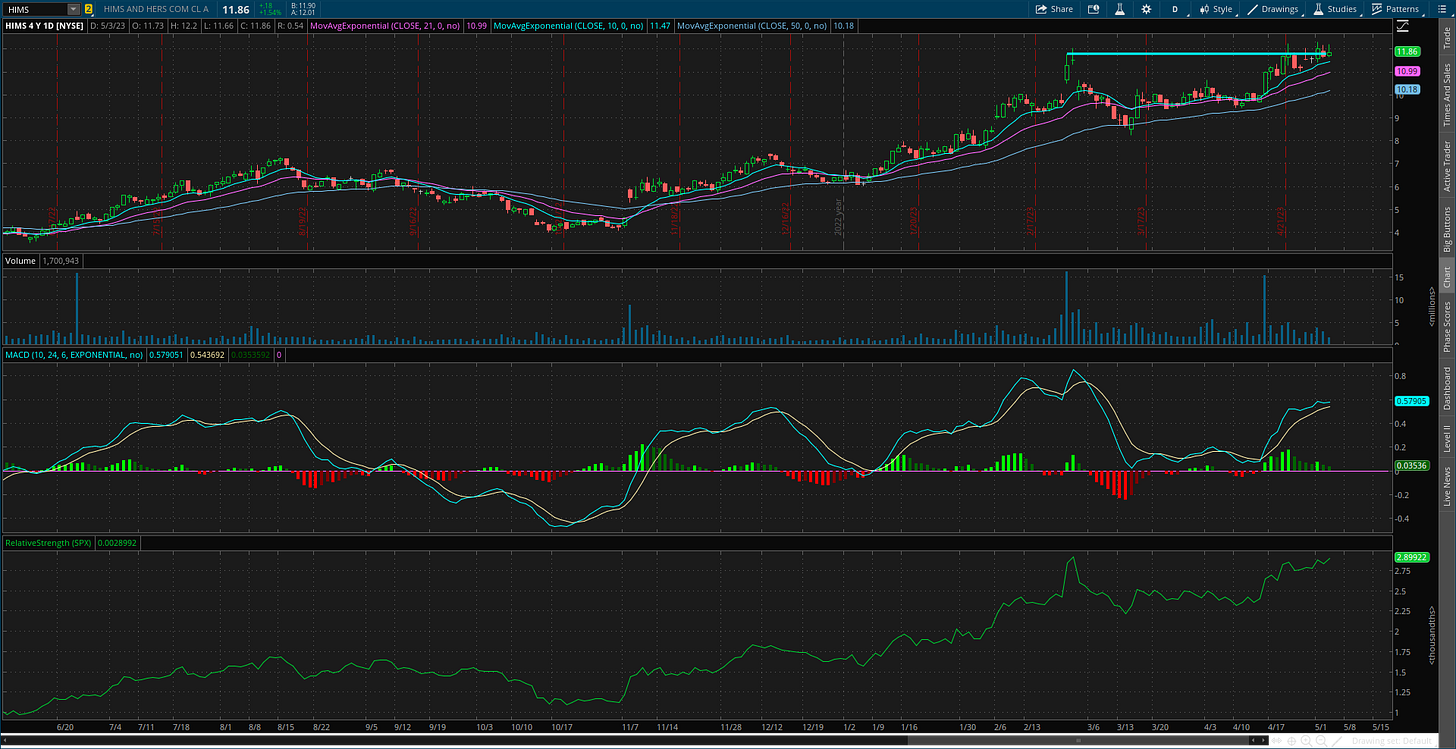Open the Dashboard side tab
This screenshot has height=749, width=1456.
tap(1446, 389)
